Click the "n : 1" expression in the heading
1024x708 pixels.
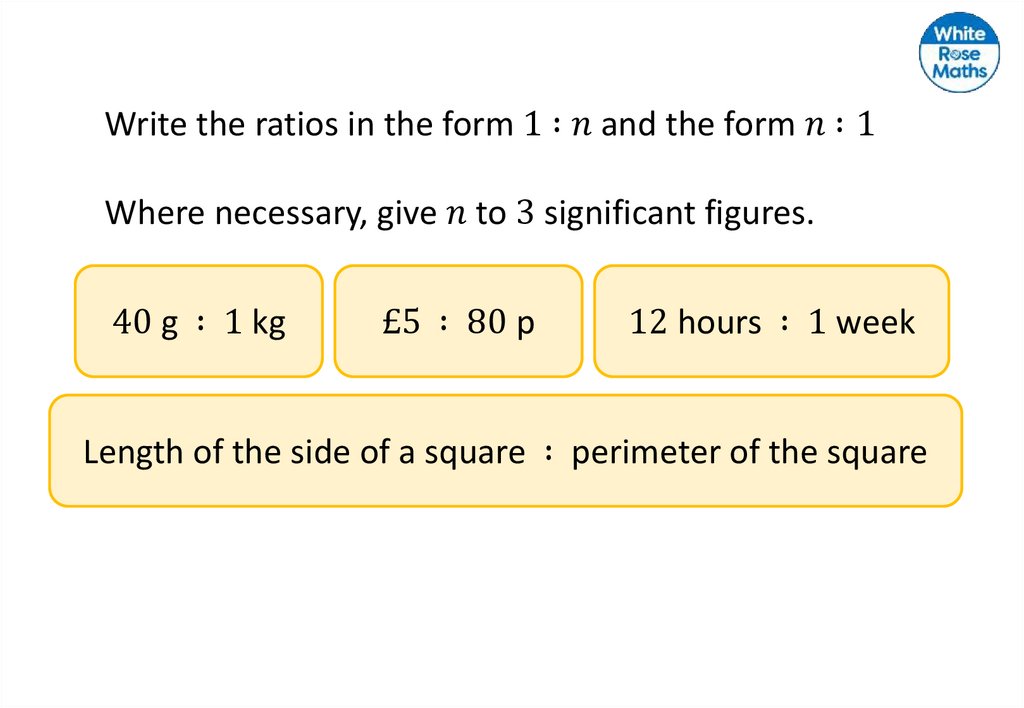click(x=838, y=126)
